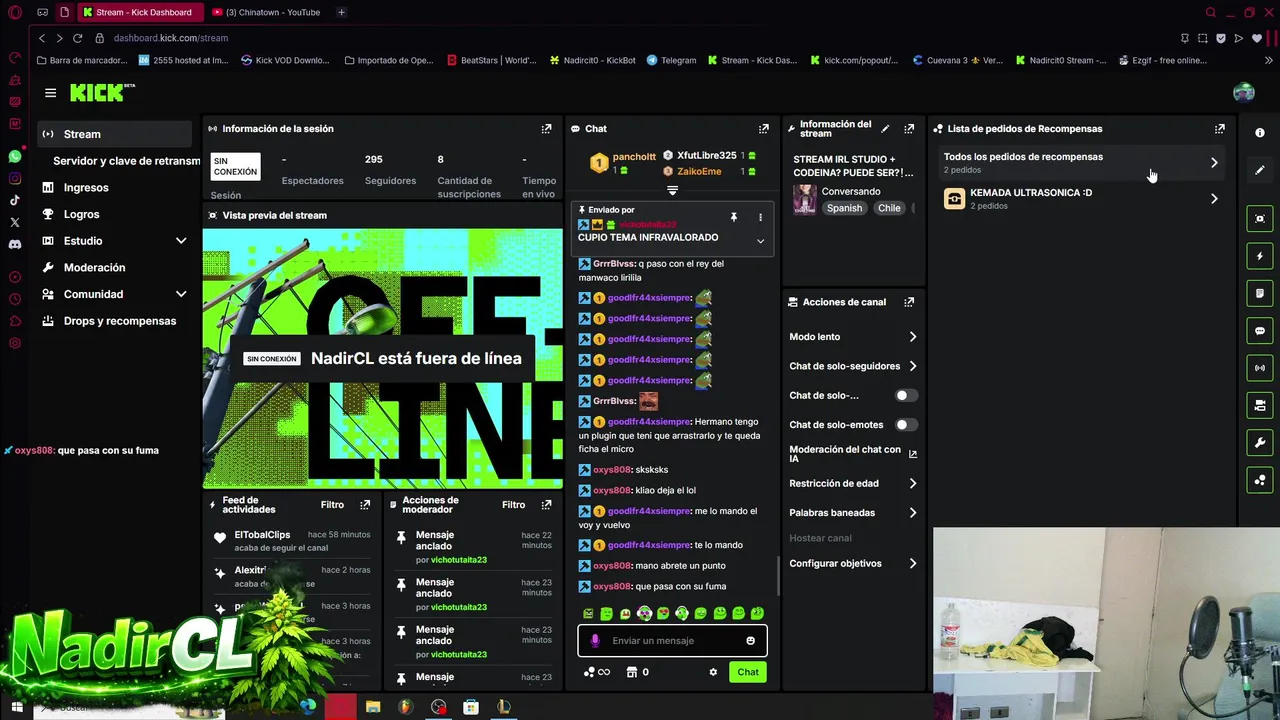
Task: Reload the page with the refresh icon
Action: tap(77, 38)
